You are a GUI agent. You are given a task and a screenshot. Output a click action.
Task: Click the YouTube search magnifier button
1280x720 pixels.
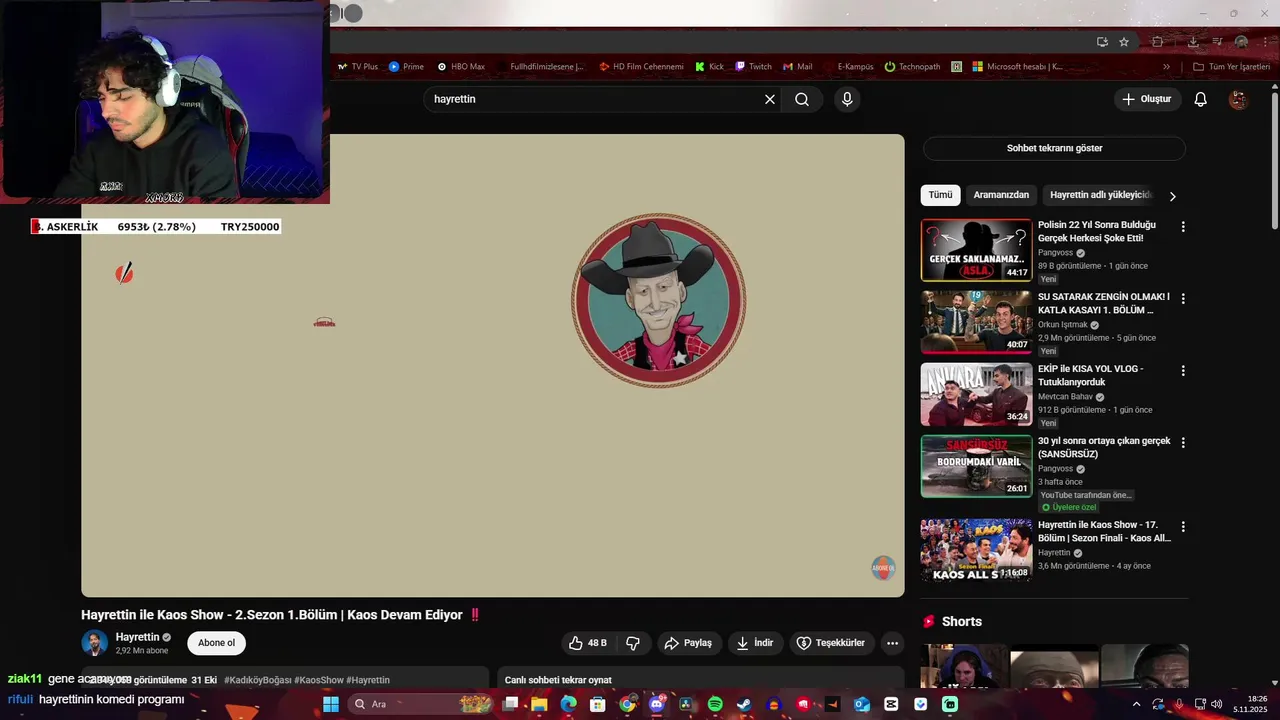(x=802, y=100)
